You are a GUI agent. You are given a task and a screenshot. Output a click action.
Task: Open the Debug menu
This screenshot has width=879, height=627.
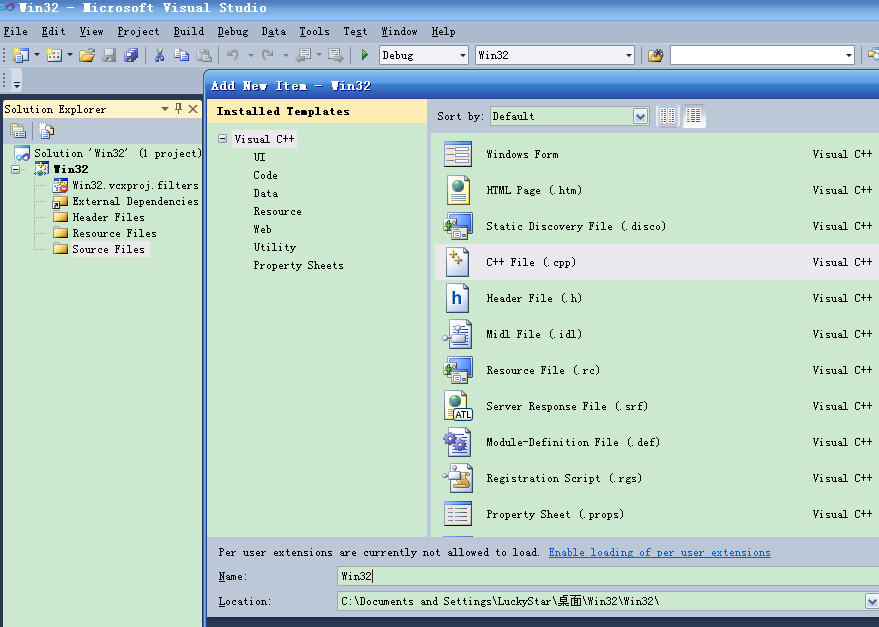(233, 31)
